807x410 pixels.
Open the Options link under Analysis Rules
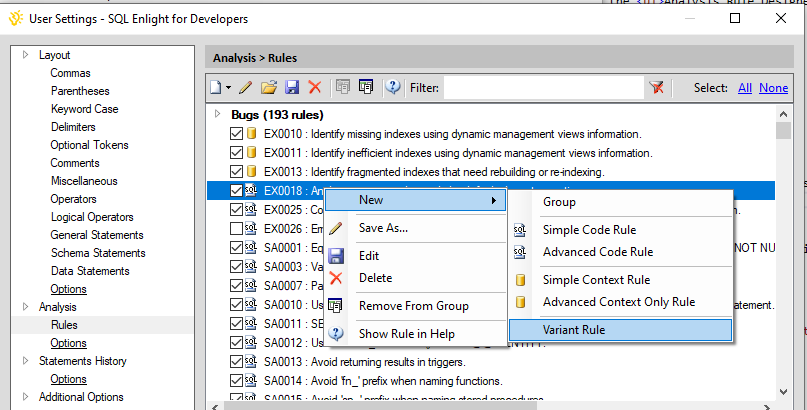pos(68,343)
